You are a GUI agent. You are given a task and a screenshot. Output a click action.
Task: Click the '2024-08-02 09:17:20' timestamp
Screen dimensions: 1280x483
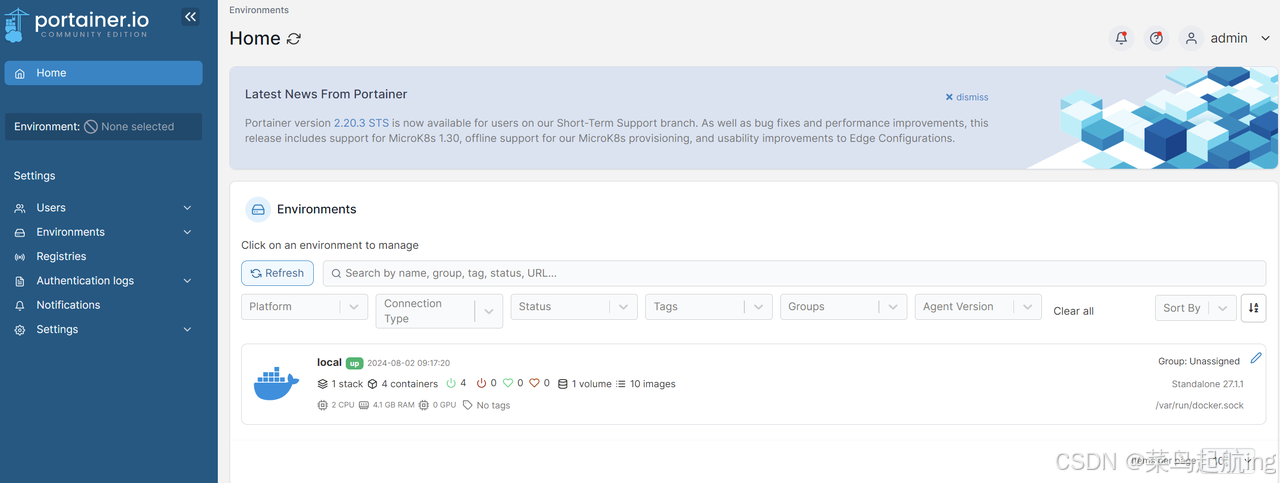click(408, 363)
